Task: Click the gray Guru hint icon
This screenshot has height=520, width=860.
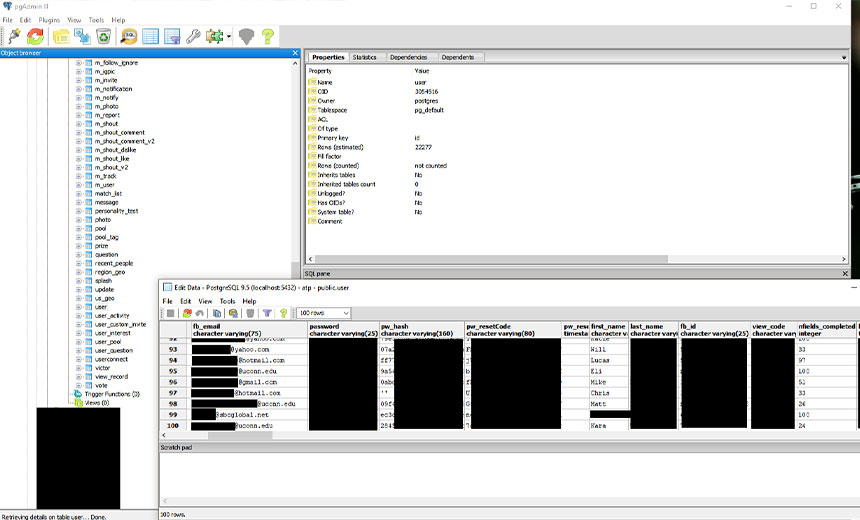Action: coord(246,37)
